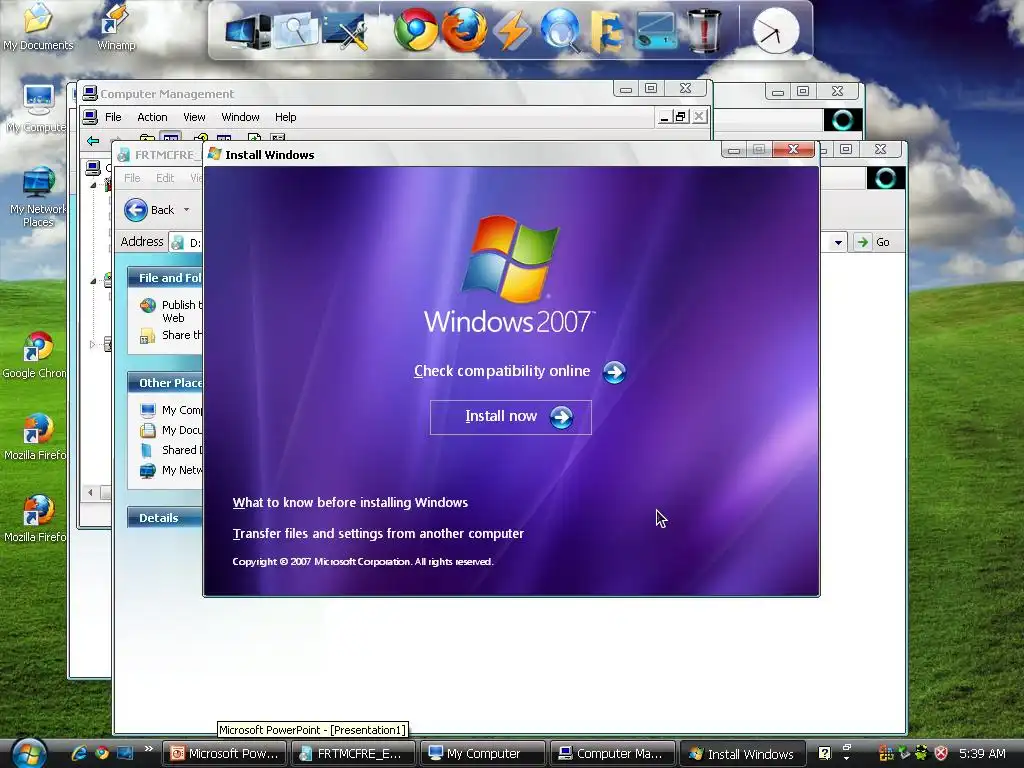Open the trash bin icon in the dock

tap(704, 31)
